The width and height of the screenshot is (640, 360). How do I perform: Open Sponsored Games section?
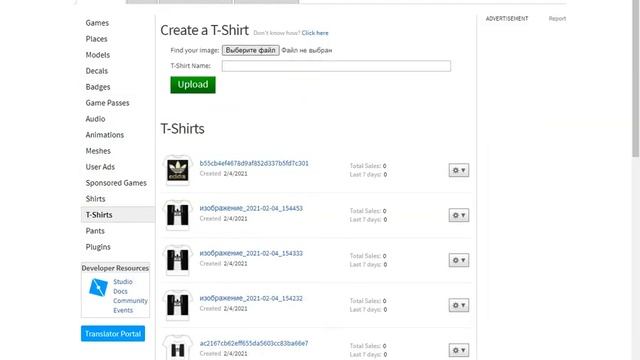(116, 183)
